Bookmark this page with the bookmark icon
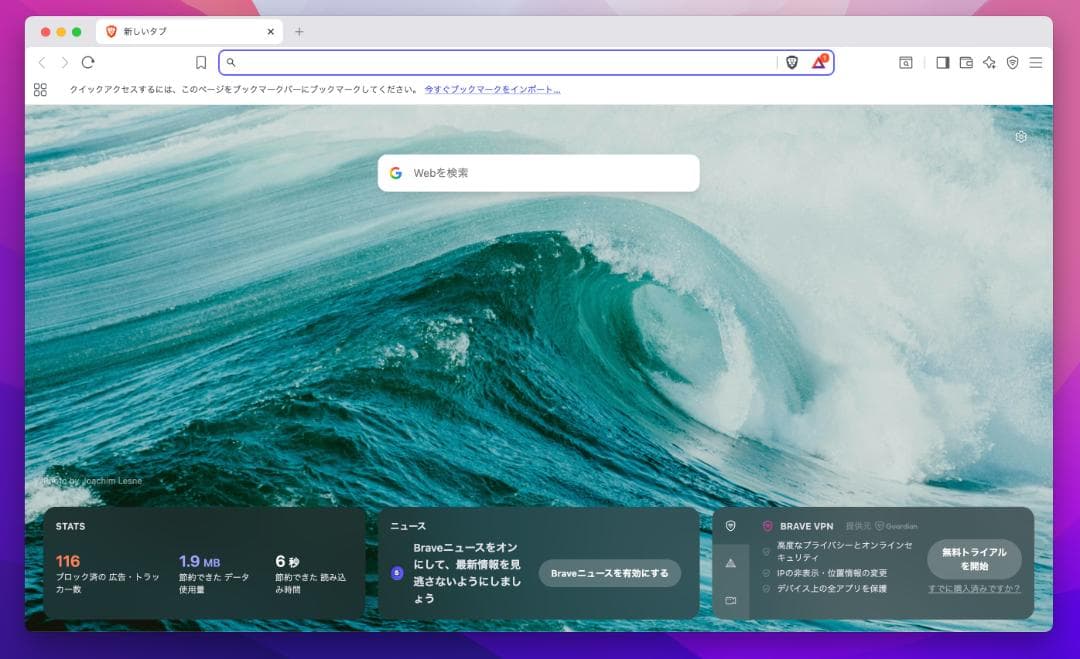Image resolution: width=1080 pixels, height=659 pixels. pyautogui.click(x=201, y=62)
